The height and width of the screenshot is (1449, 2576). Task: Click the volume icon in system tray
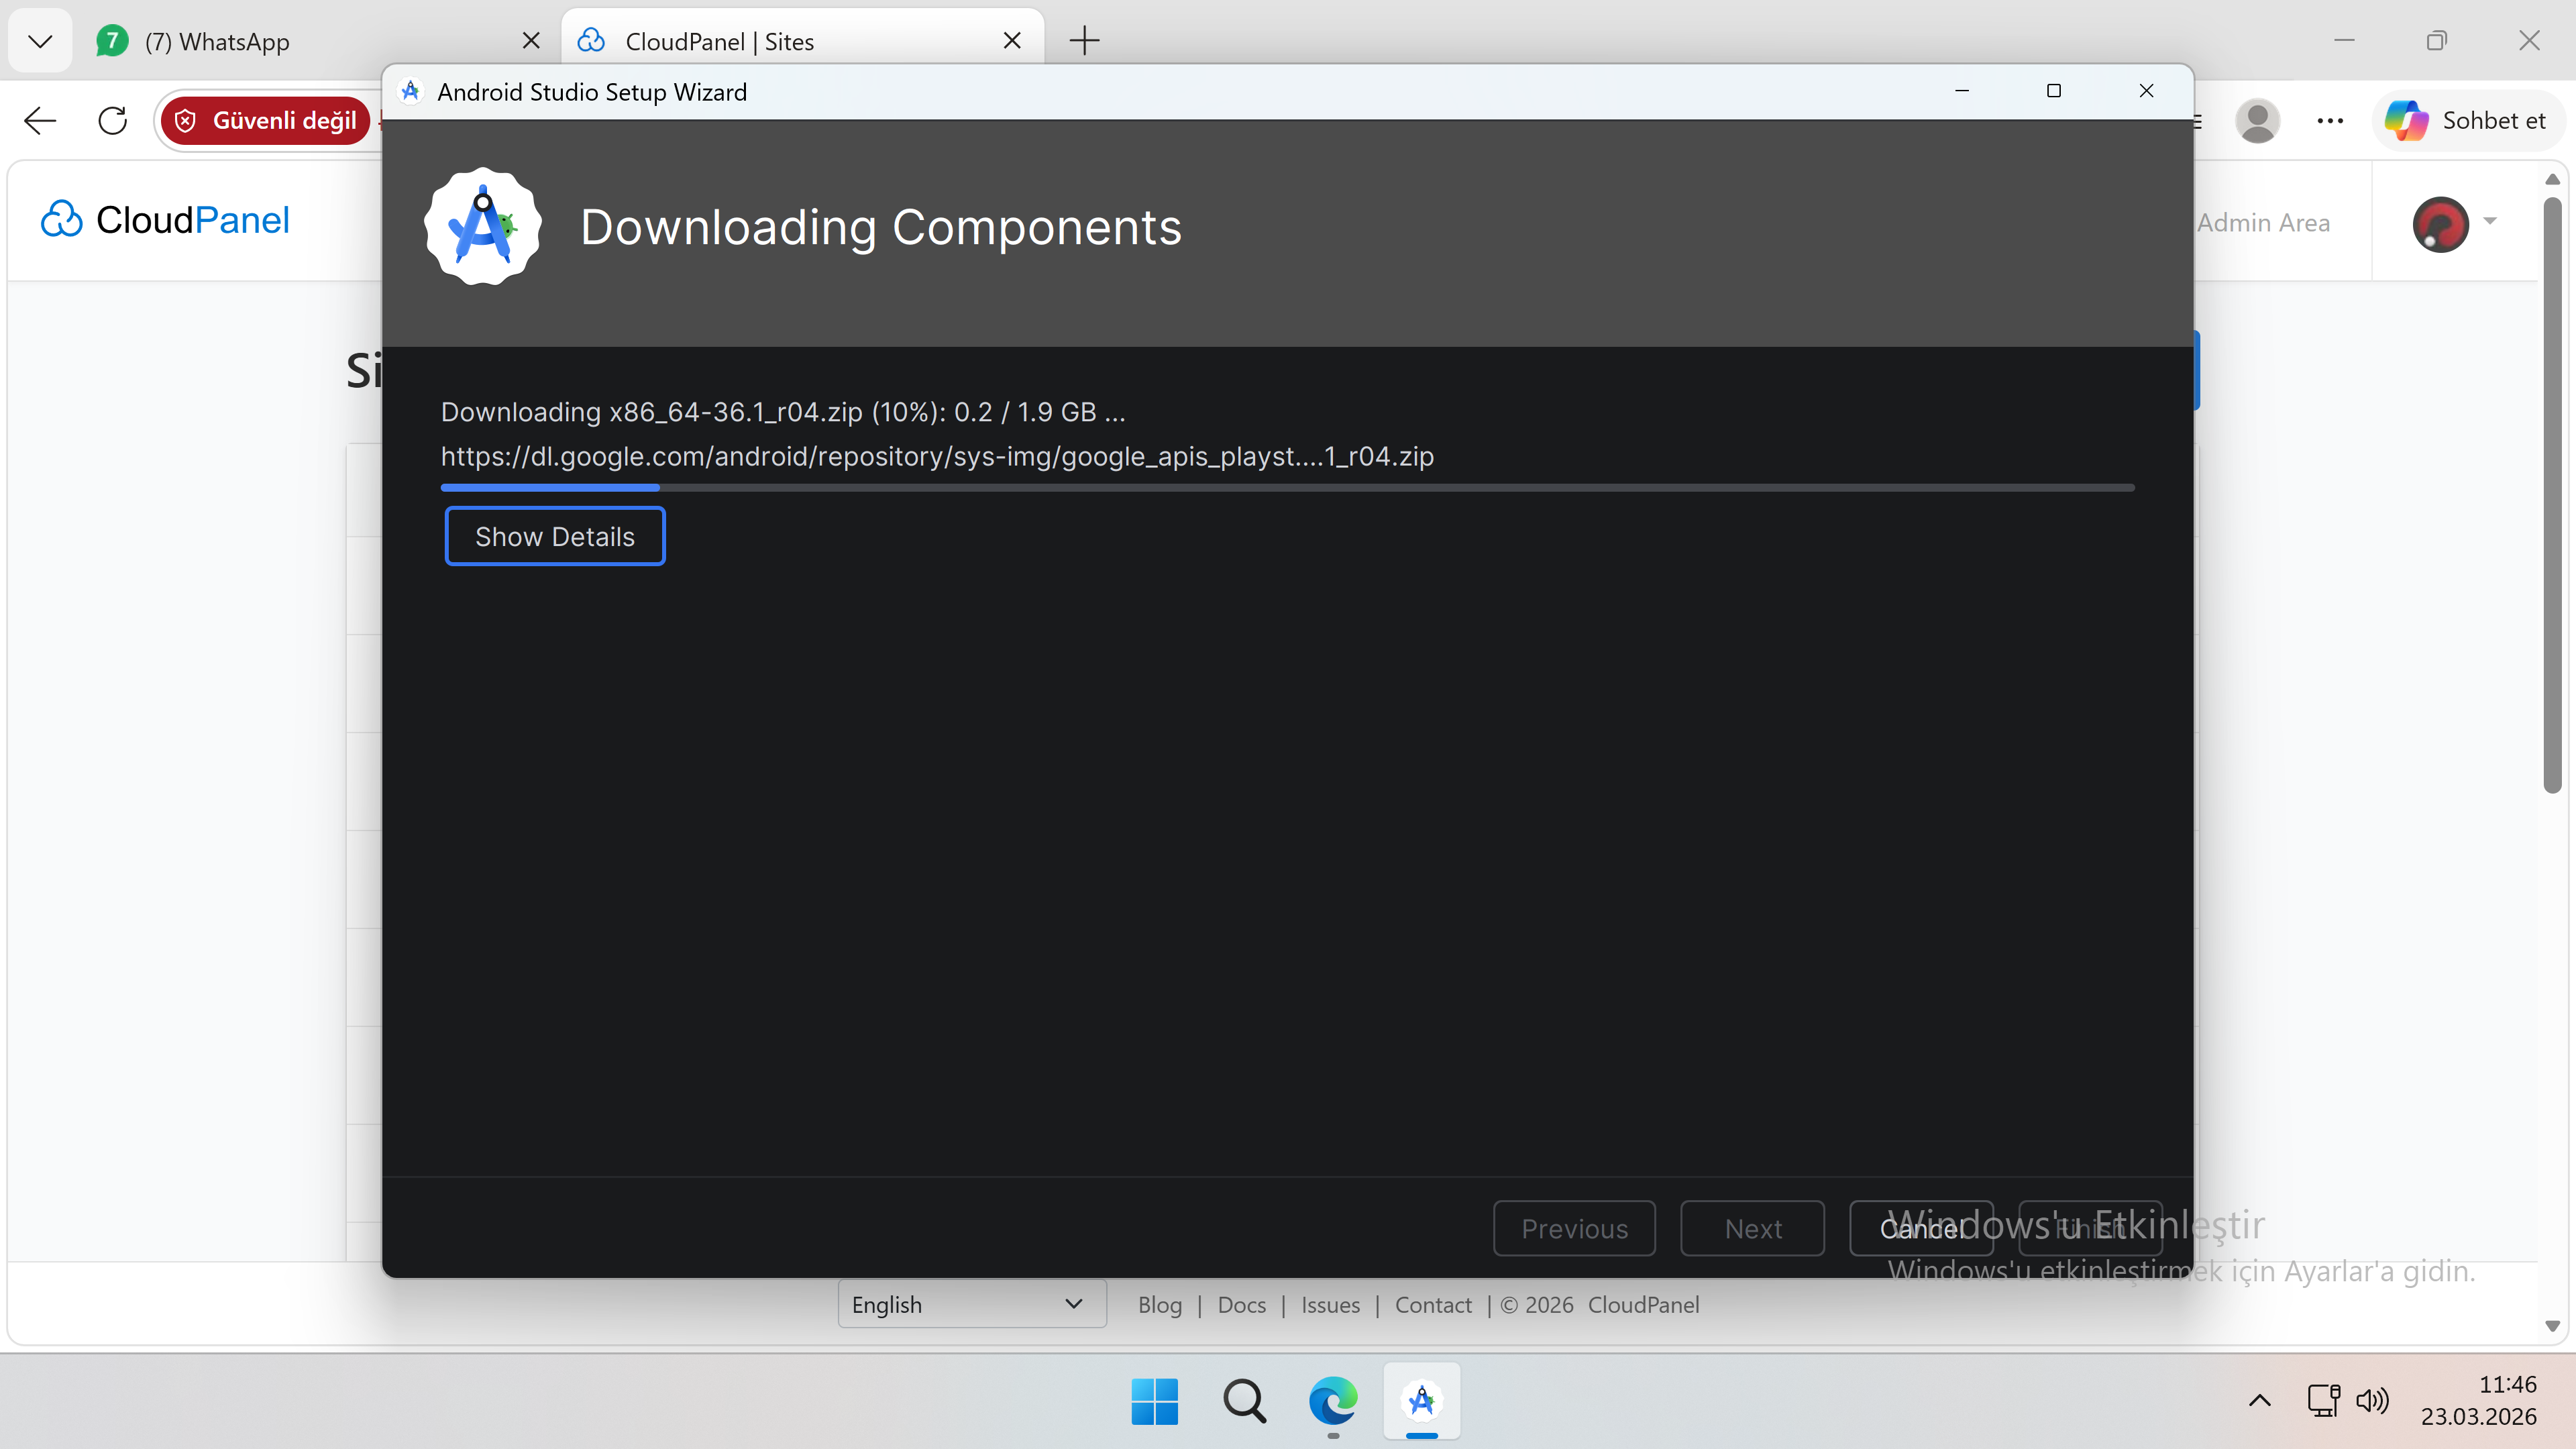click(x=2372, y=1400)
